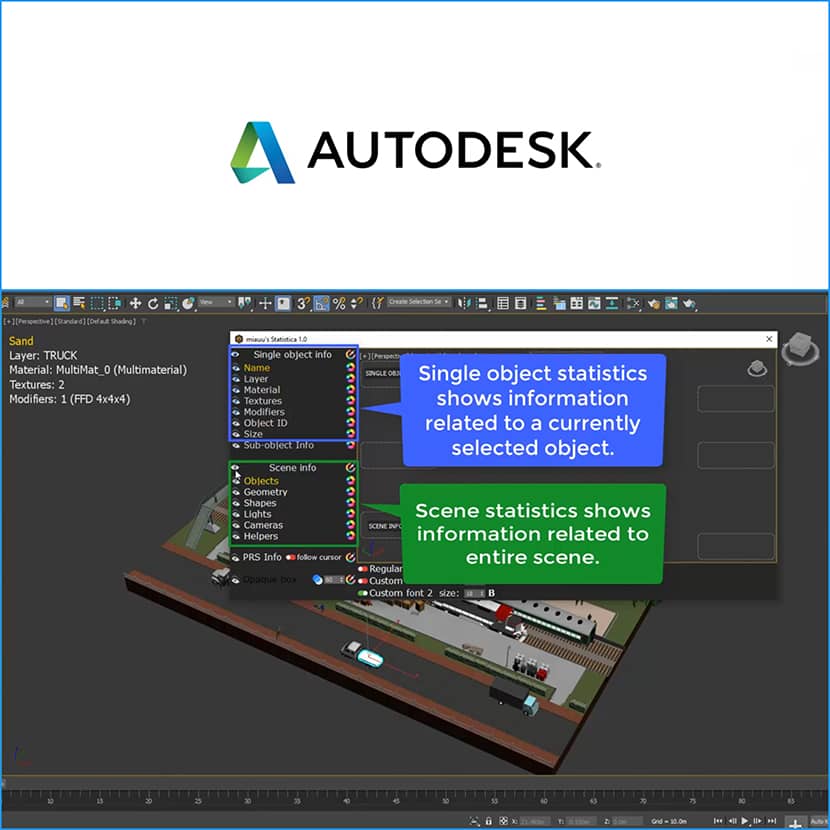This screenshot has width=830, height=830.
Task: Click the Previous Frame button
Action: 732,821
